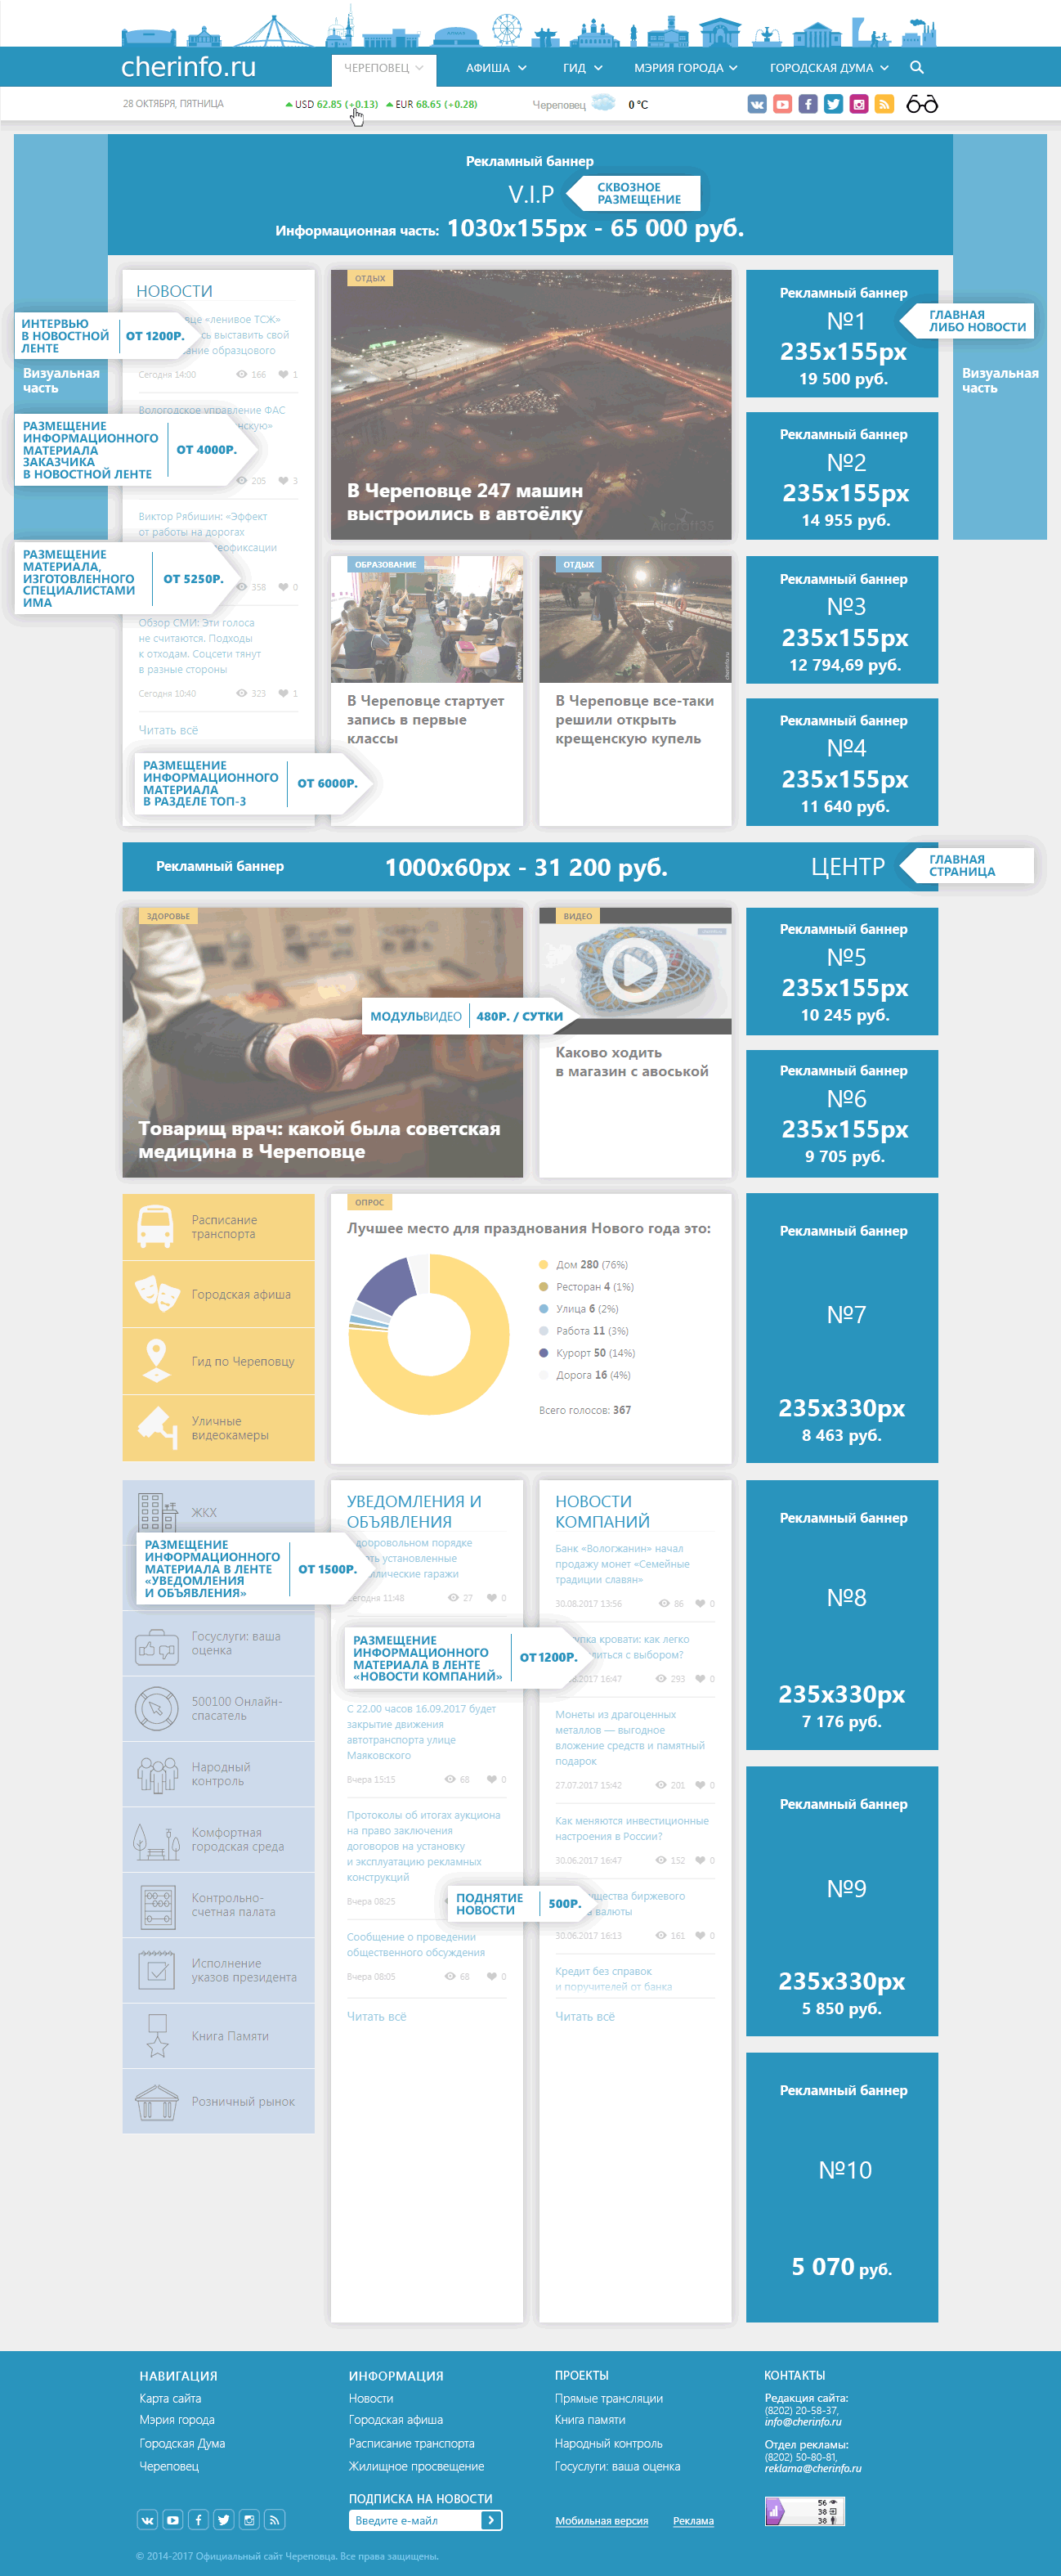
Task: Click Читать всё under Уведомления и объявления
Action: pos(376,2016)
